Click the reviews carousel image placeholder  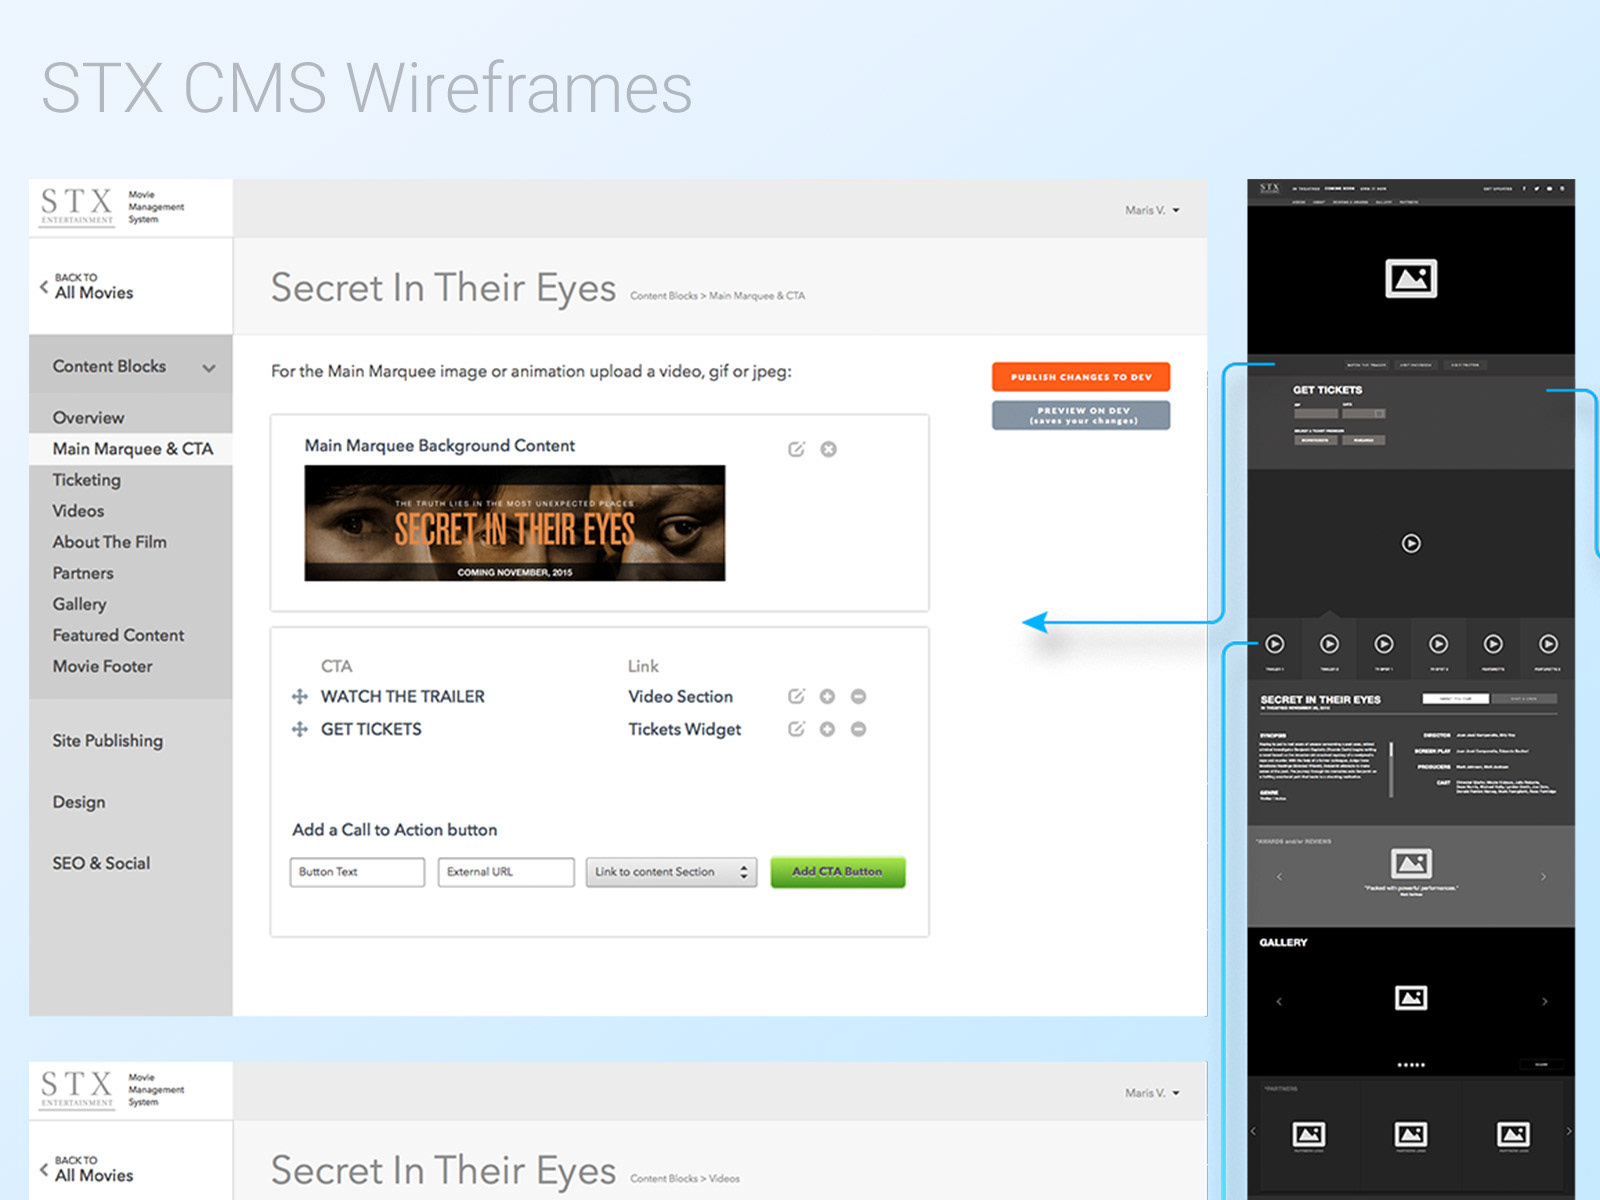point(1411,863)
